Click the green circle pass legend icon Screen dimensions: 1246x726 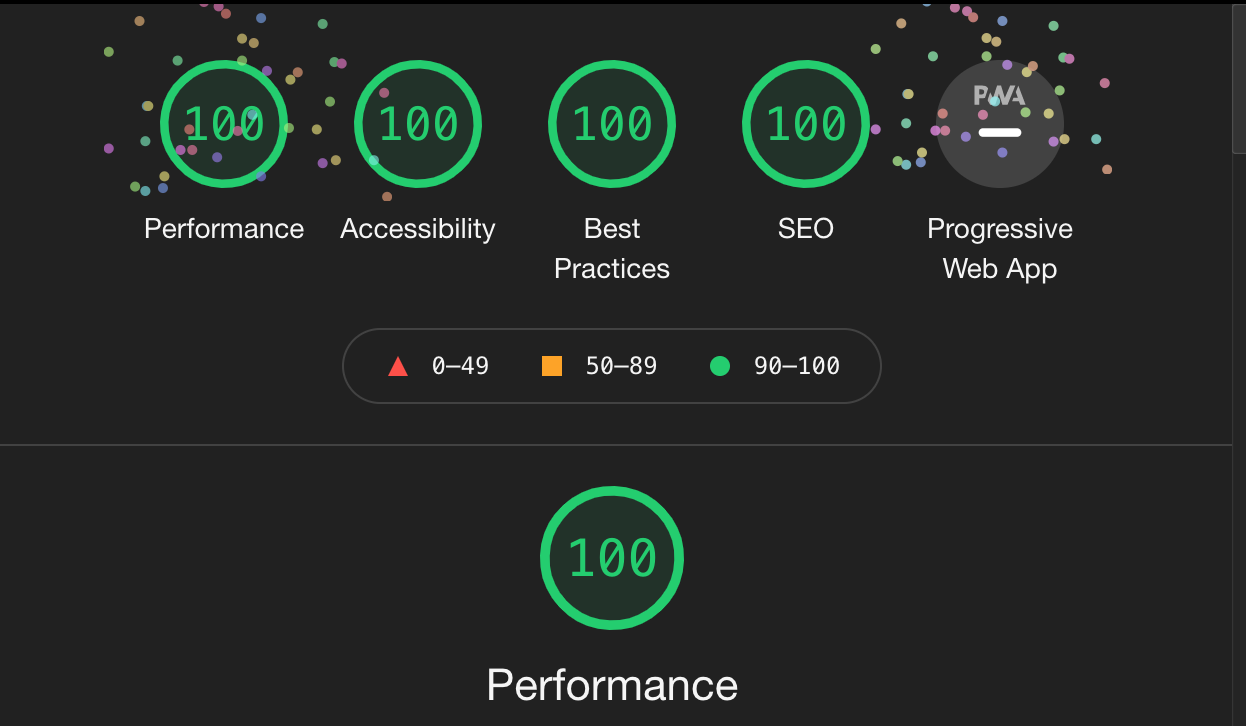[x=720, y=366]
